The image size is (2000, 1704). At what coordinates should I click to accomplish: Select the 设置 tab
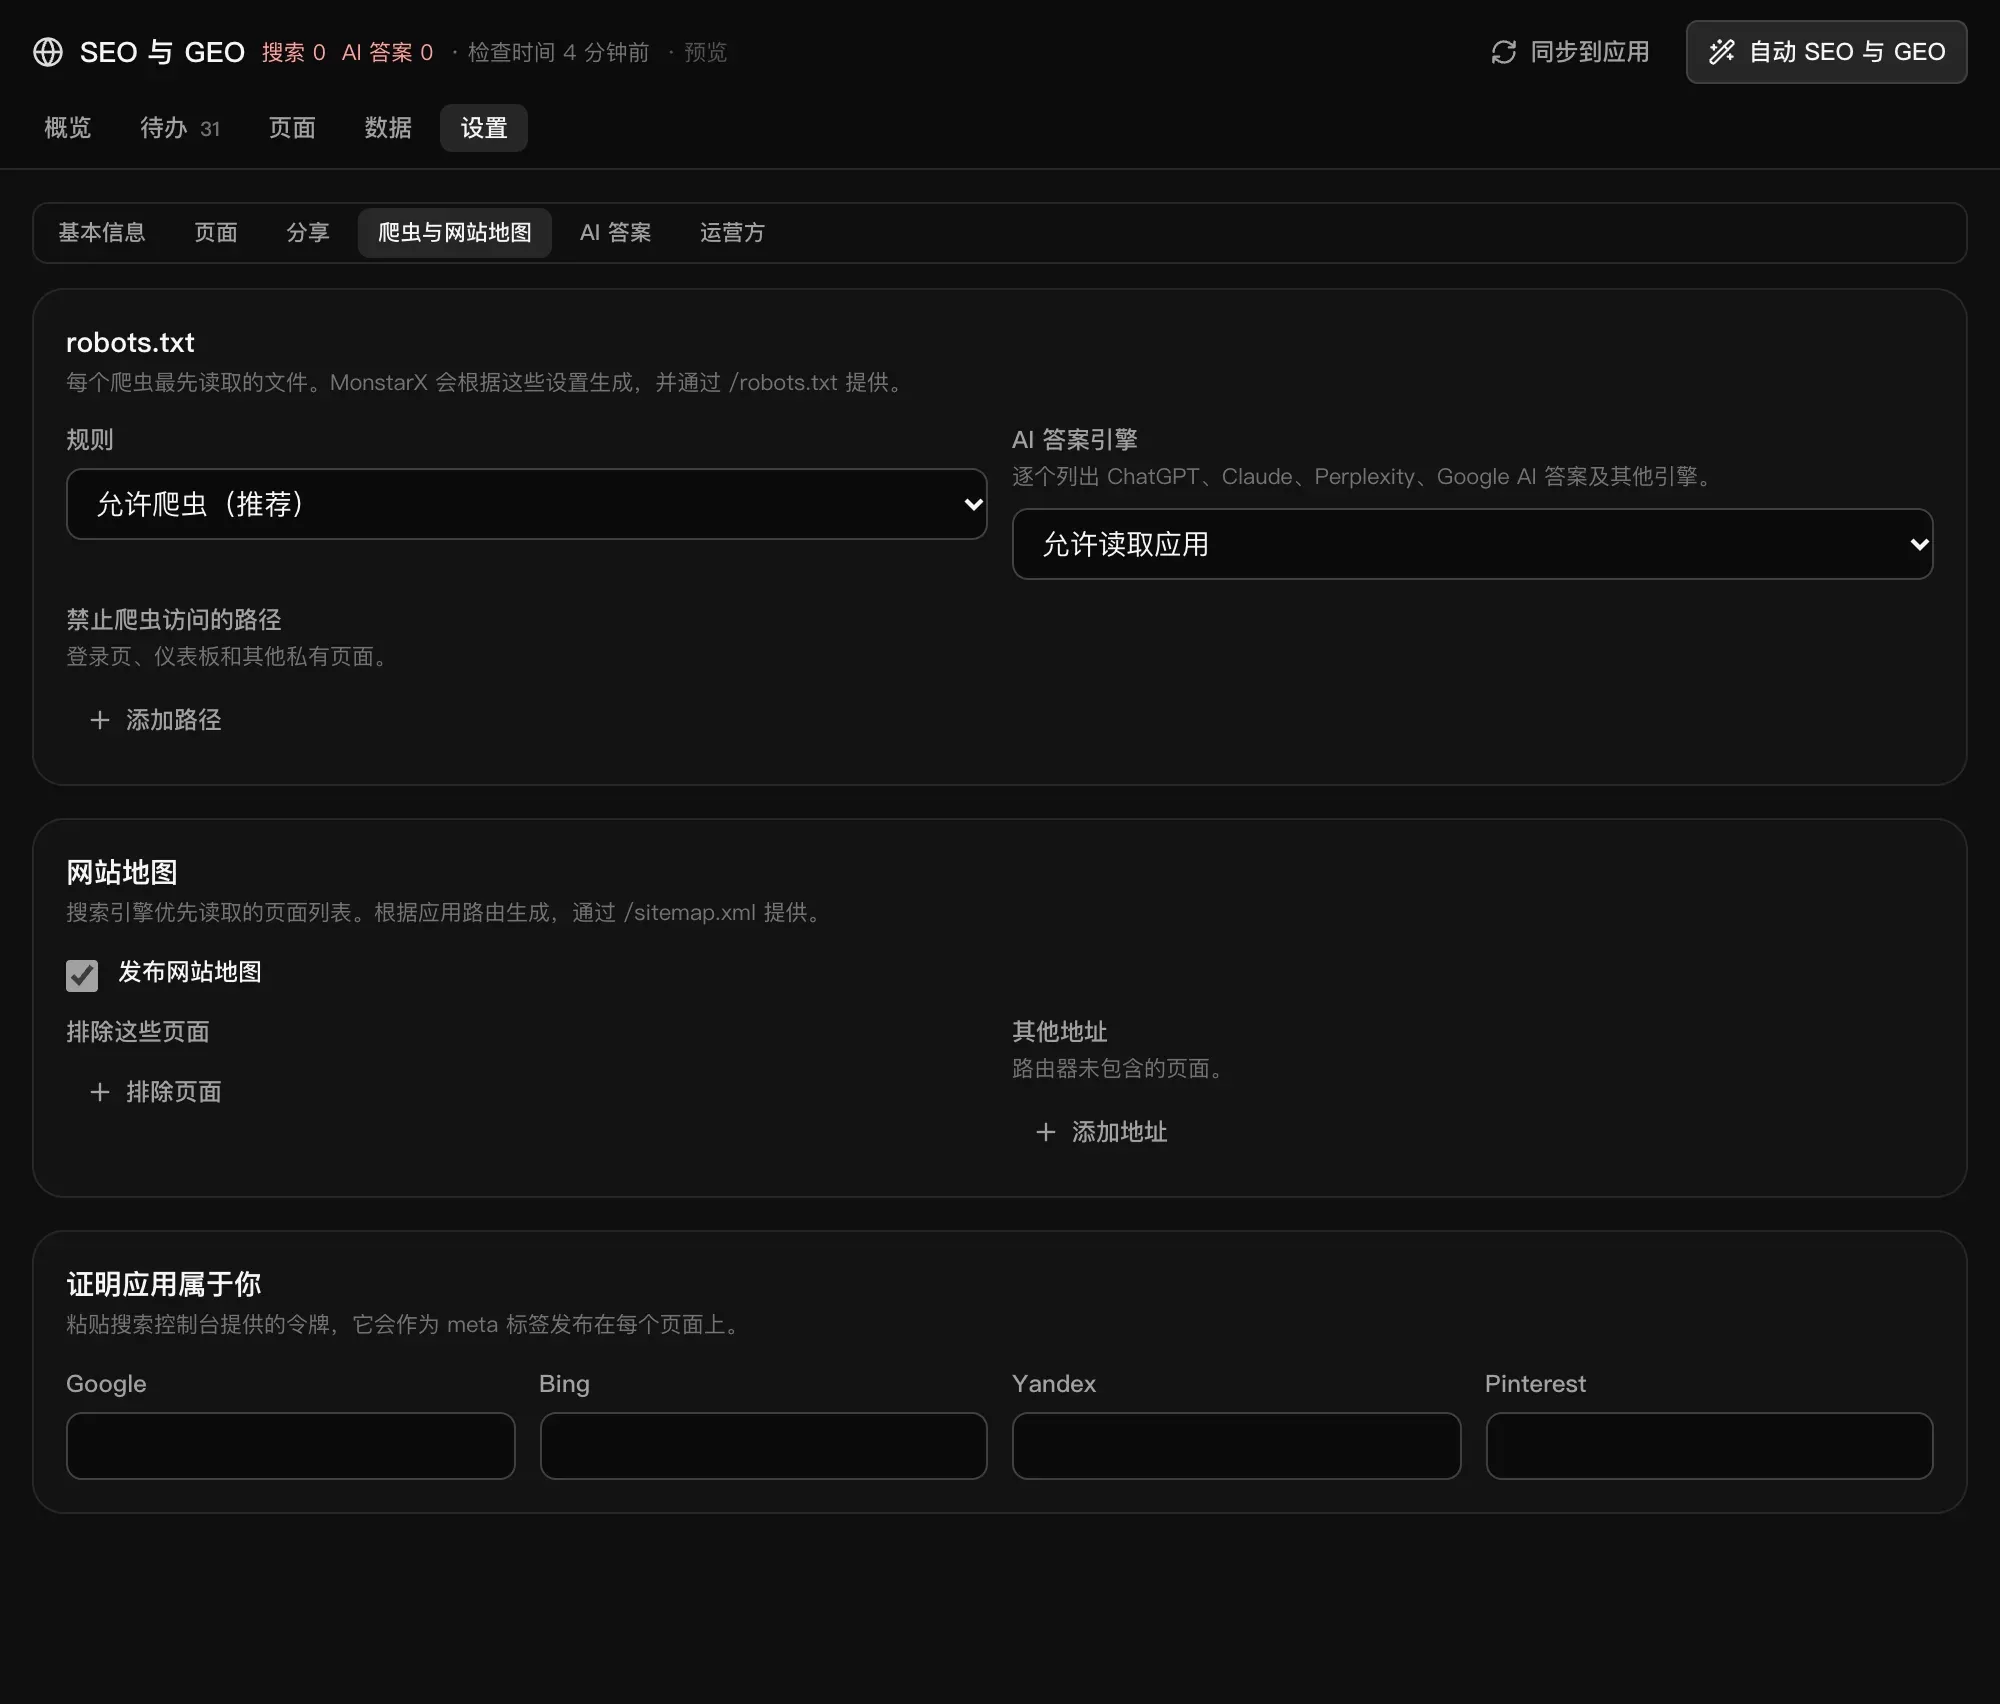pos(484,128)
